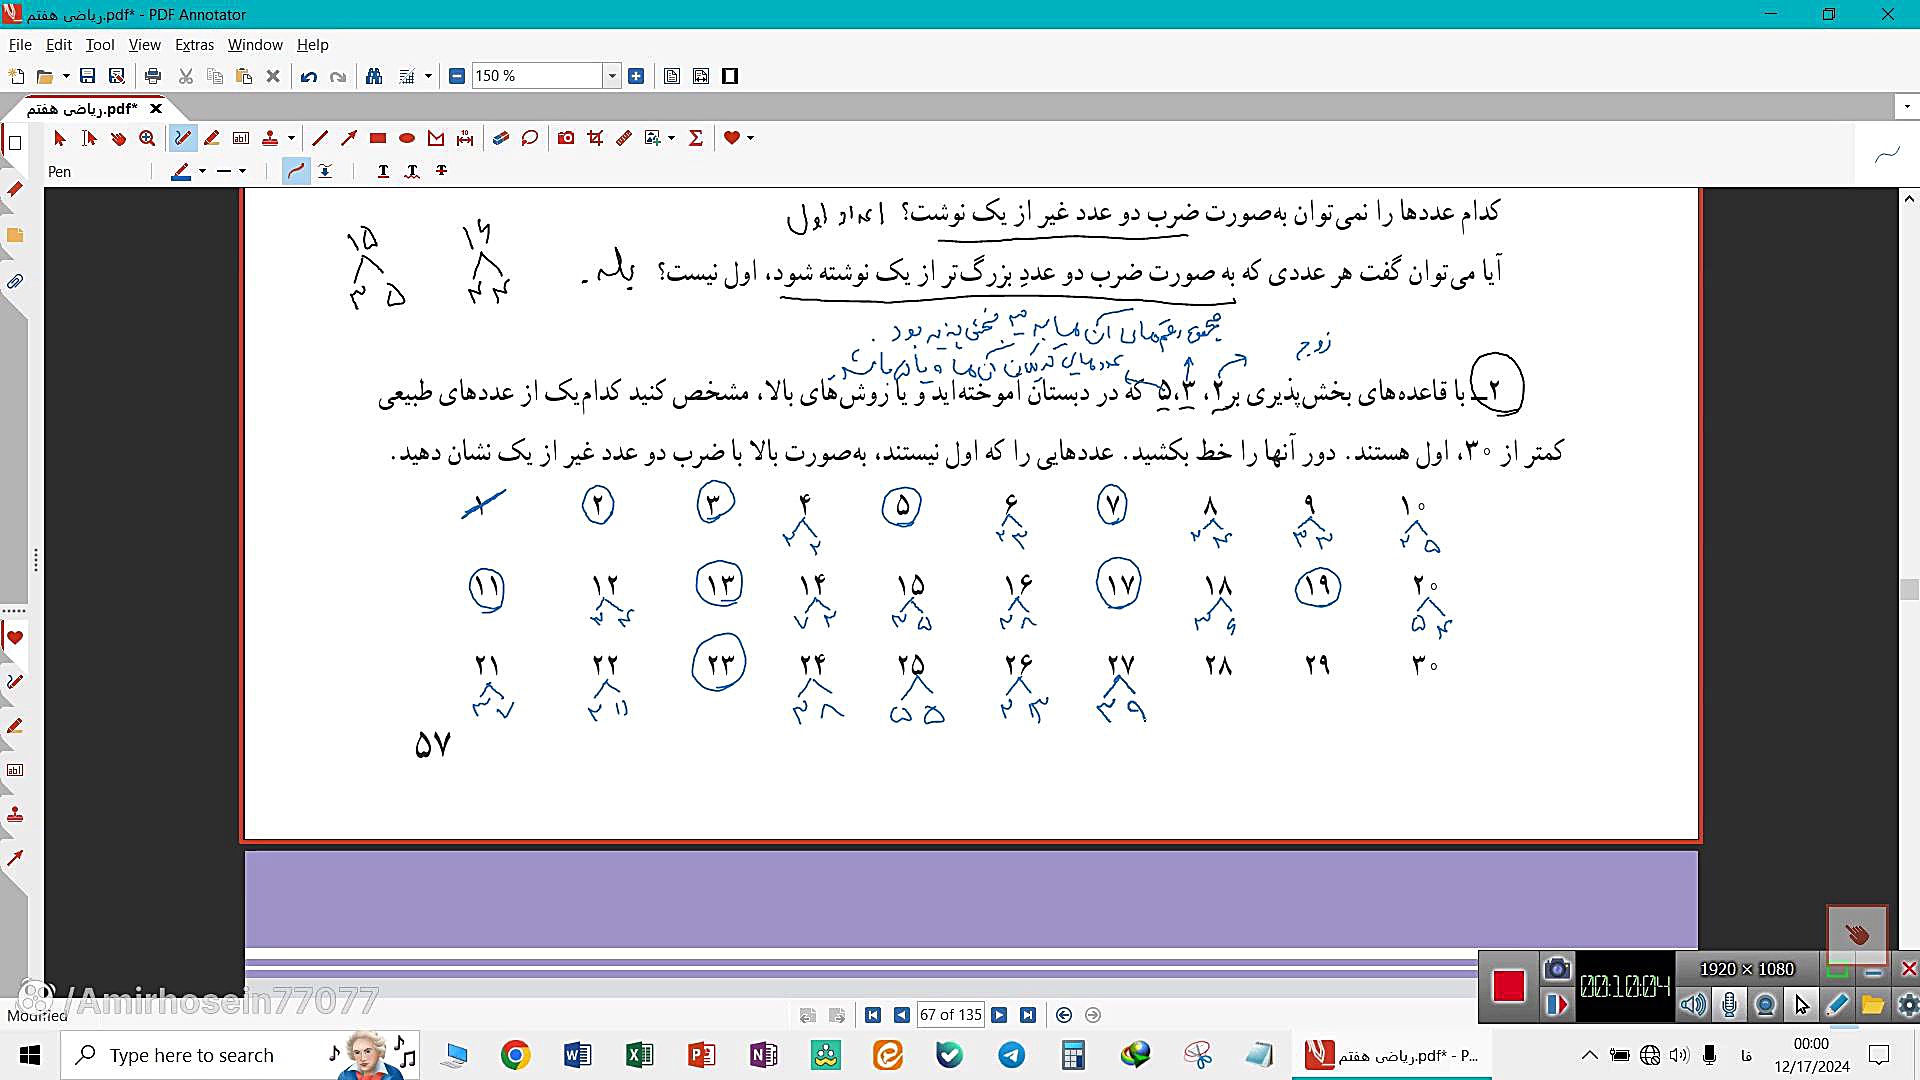Click the Find binoculars icon
The image size is (1920, 1080).
click(374, 76)
